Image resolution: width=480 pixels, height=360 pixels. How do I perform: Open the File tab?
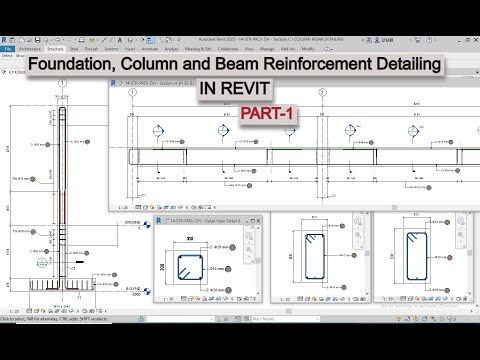pyautogui.click(x=8, y=49)
